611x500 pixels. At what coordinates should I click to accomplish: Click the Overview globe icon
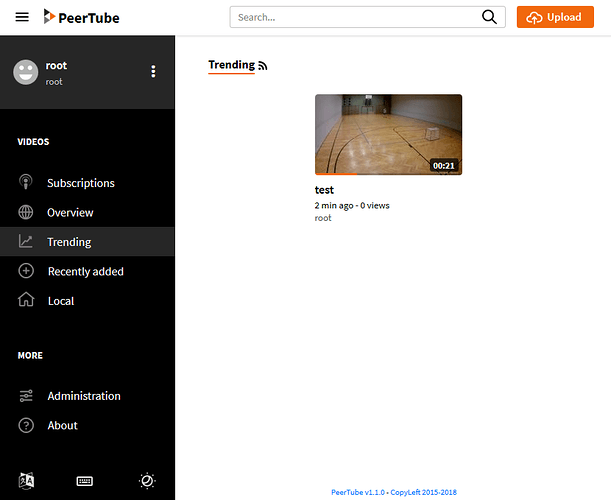pos(26,212)
